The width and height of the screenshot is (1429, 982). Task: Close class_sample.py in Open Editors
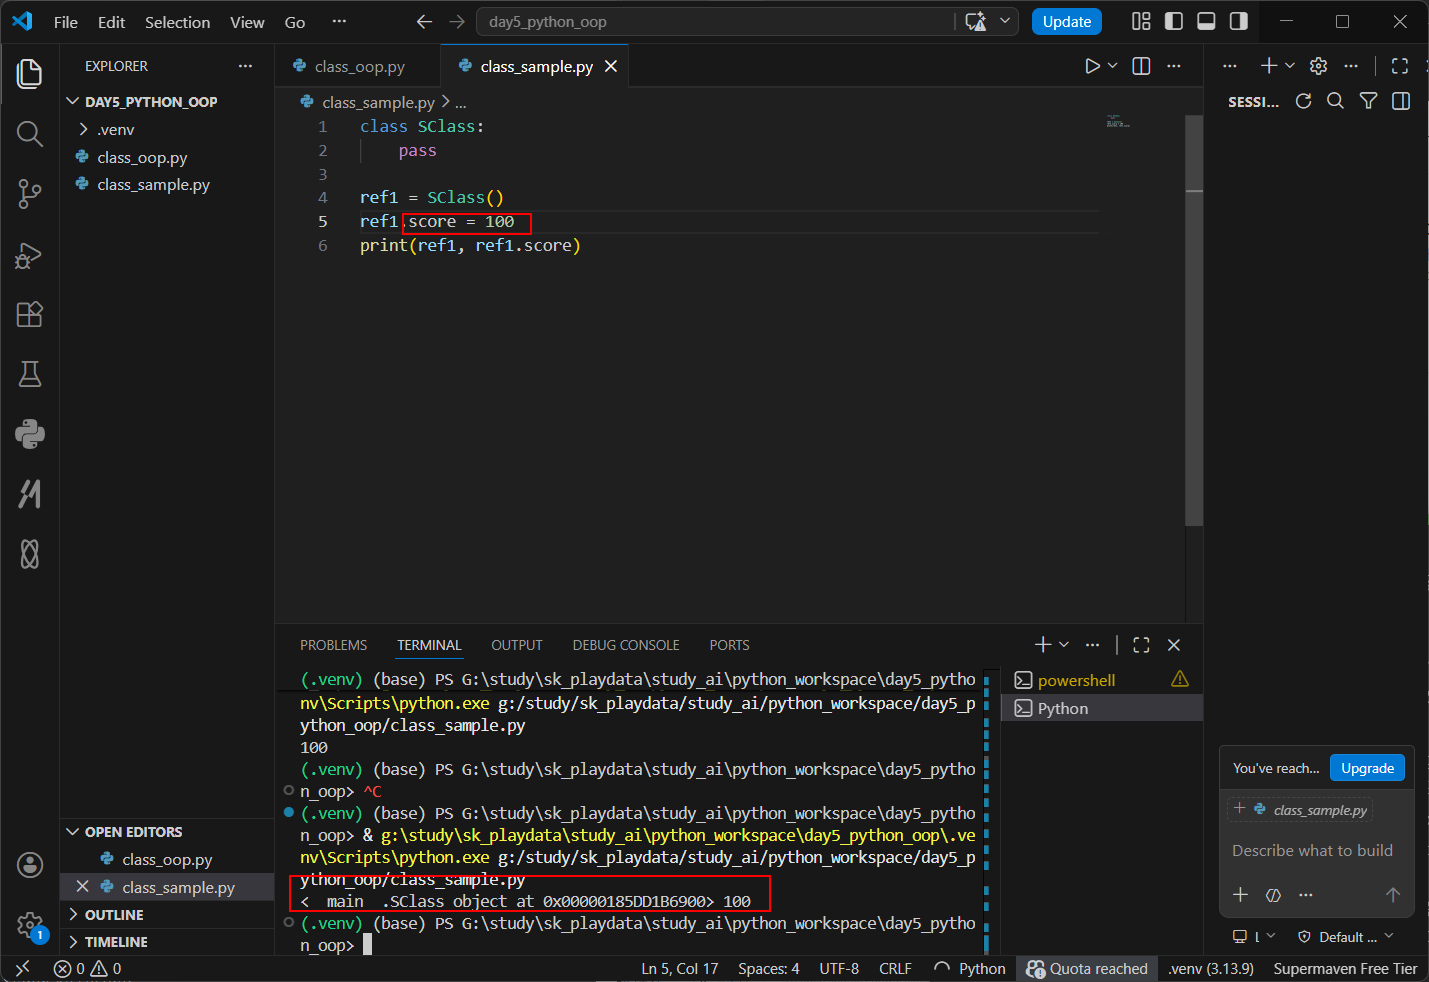point(83,887)
